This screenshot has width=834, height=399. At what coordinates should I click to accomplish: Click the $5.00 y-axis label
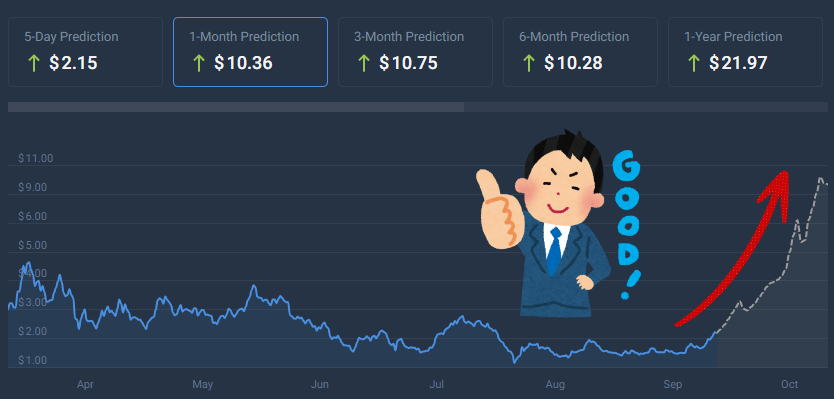32,245
